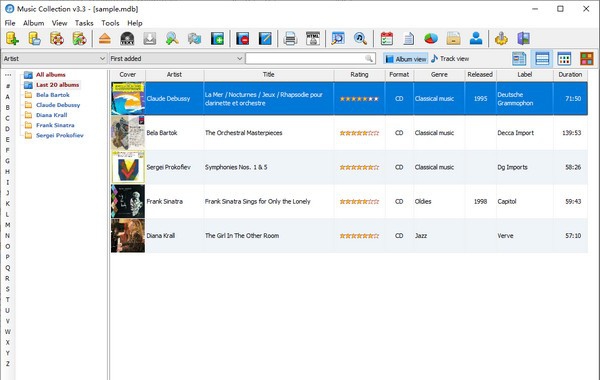Open the View menu
Viewport: 600px width, 380px height.
(59, 23)
